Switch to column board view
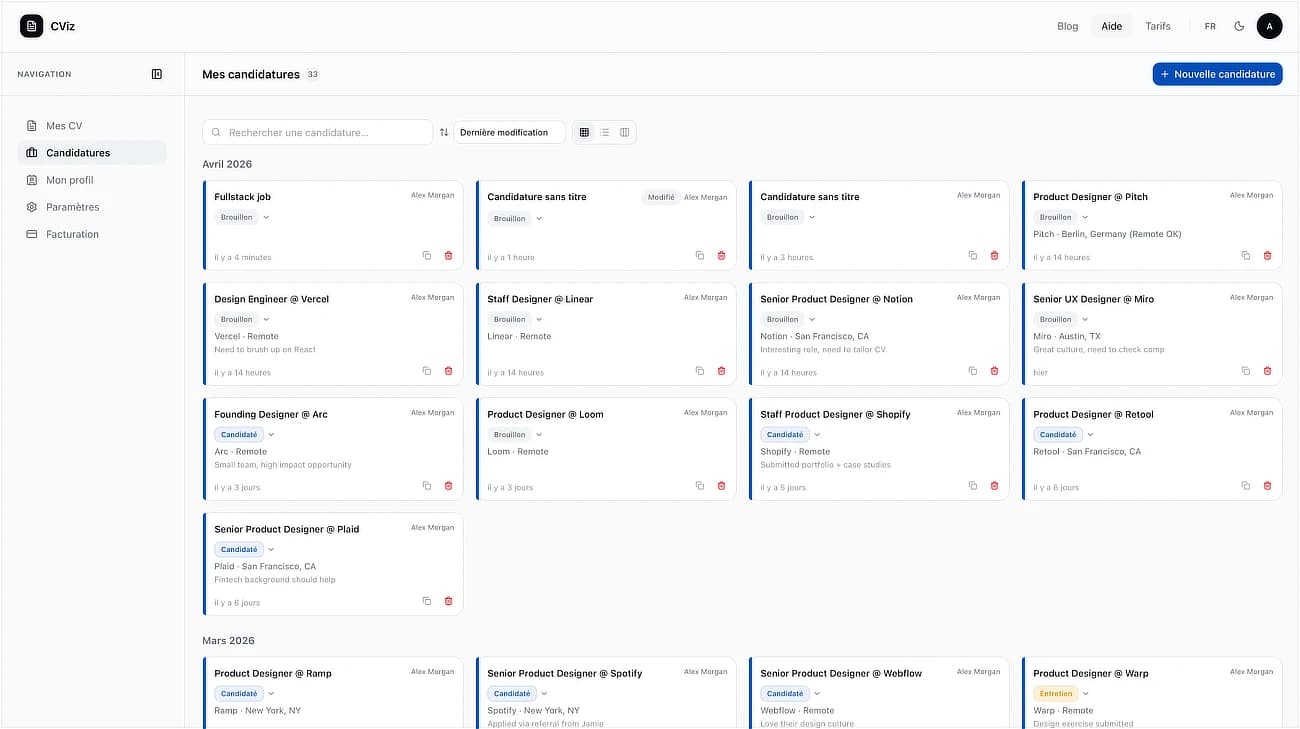Image resolution: width=1300 pixels, height=729 pixels. 625,132
